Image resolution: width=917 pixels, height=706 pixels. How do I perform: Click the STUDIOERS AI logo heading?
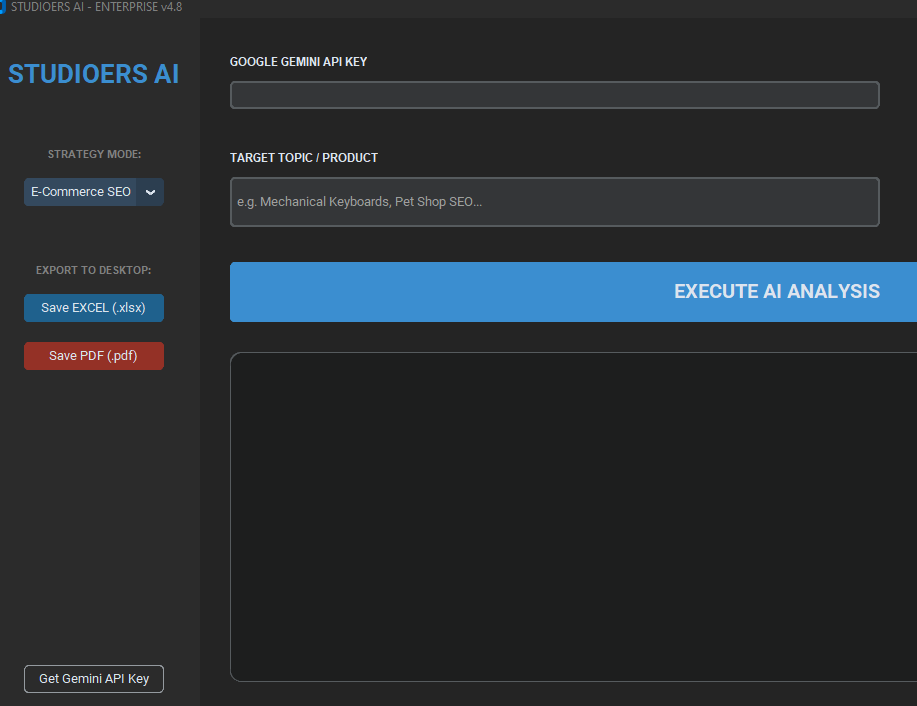(x=94, y=74)
